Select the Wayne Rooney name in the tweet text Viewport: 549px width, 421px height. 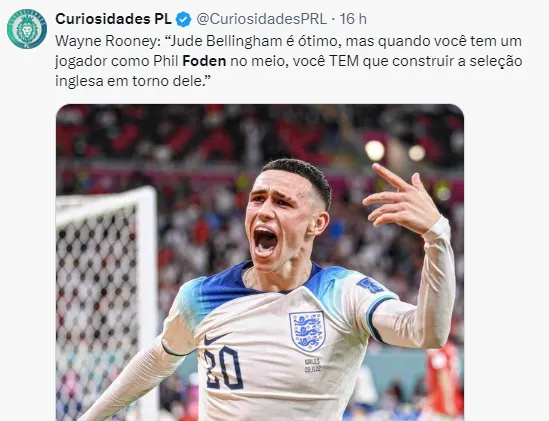point(106,41)
